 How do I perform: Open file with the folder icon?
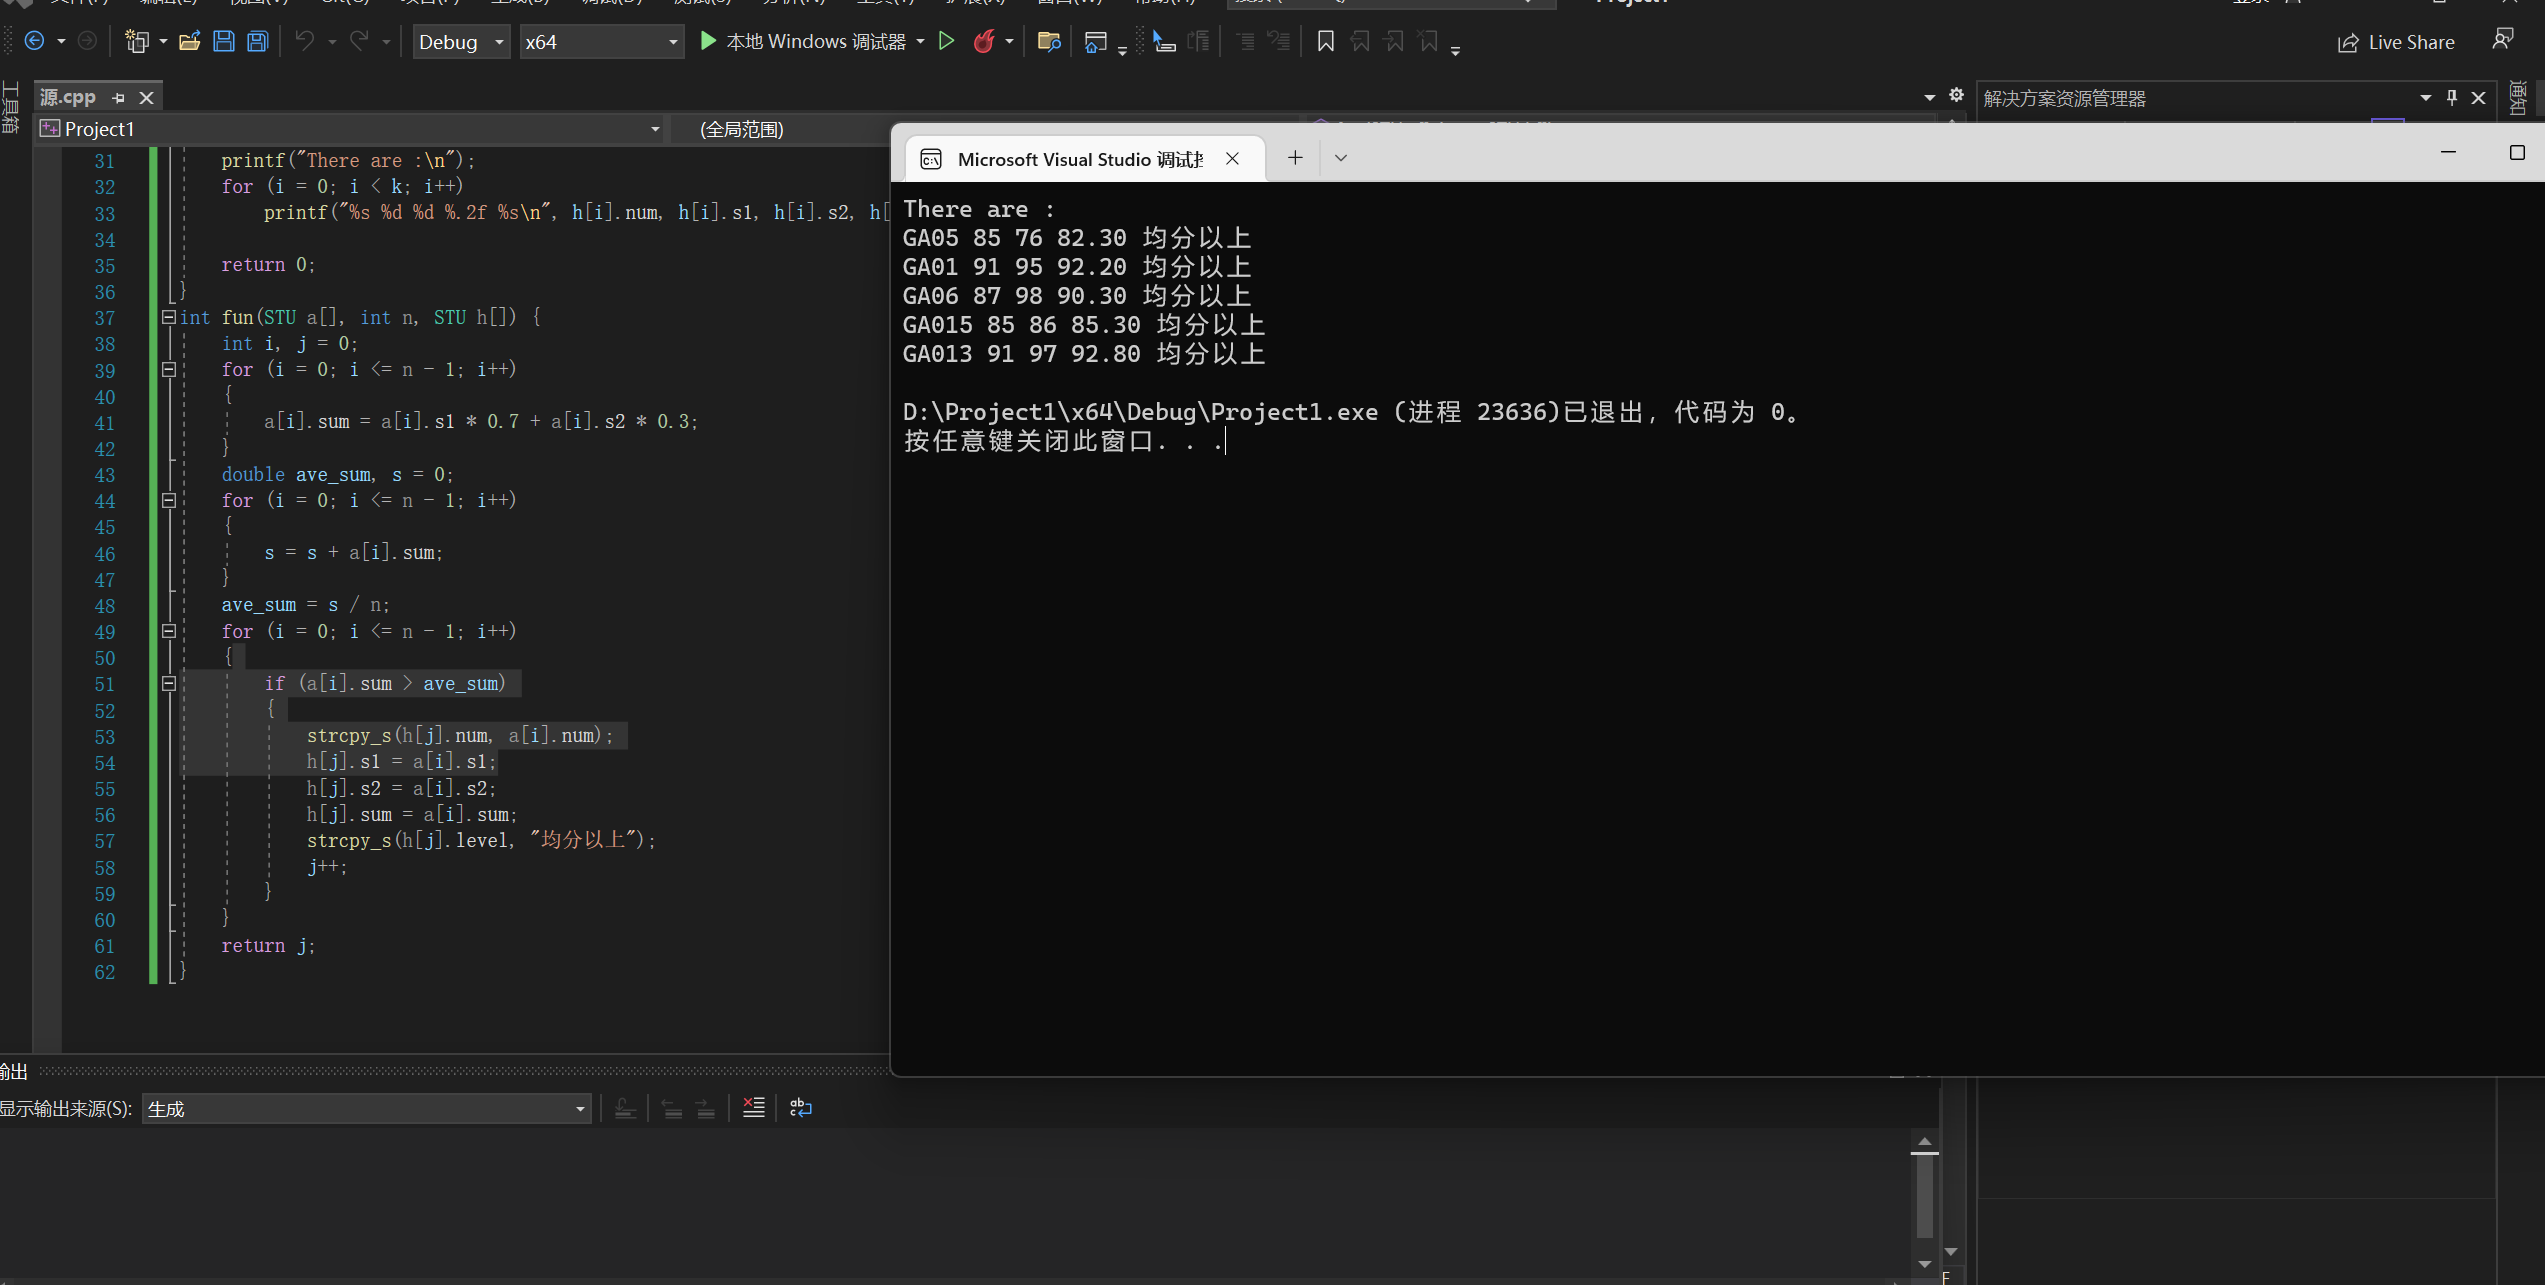(x=189, y=41)
